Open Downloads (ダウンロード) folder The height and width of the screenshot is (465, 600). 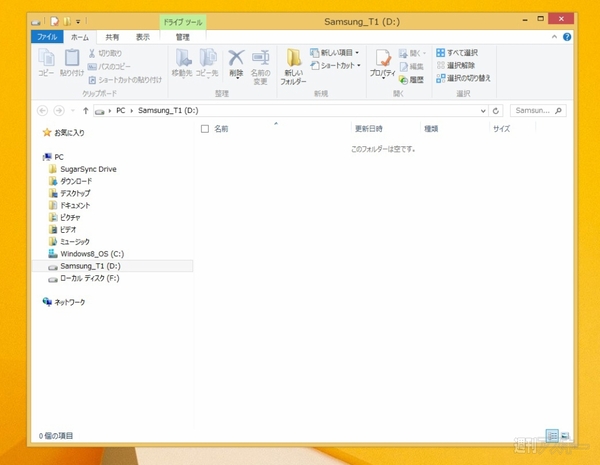point(71,181)
